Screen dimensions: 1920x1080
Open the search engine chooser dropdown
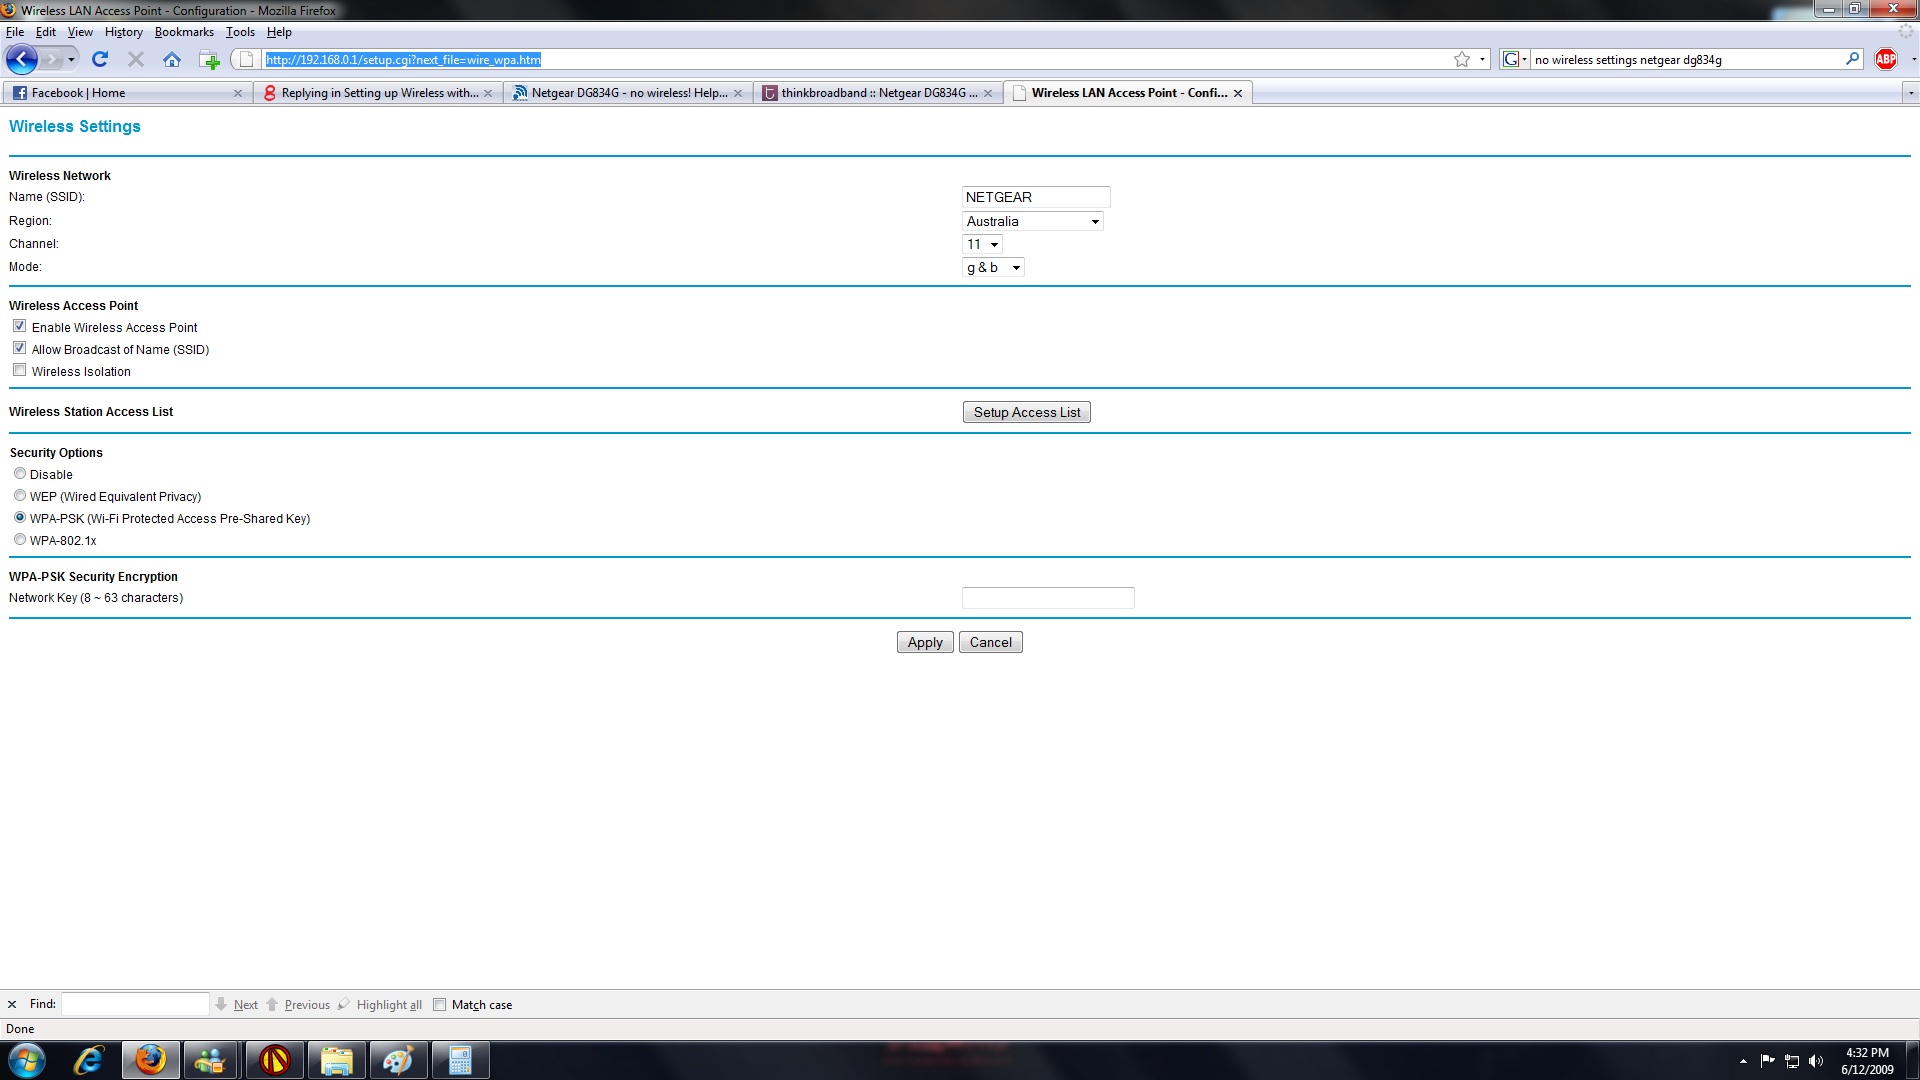1524,60
